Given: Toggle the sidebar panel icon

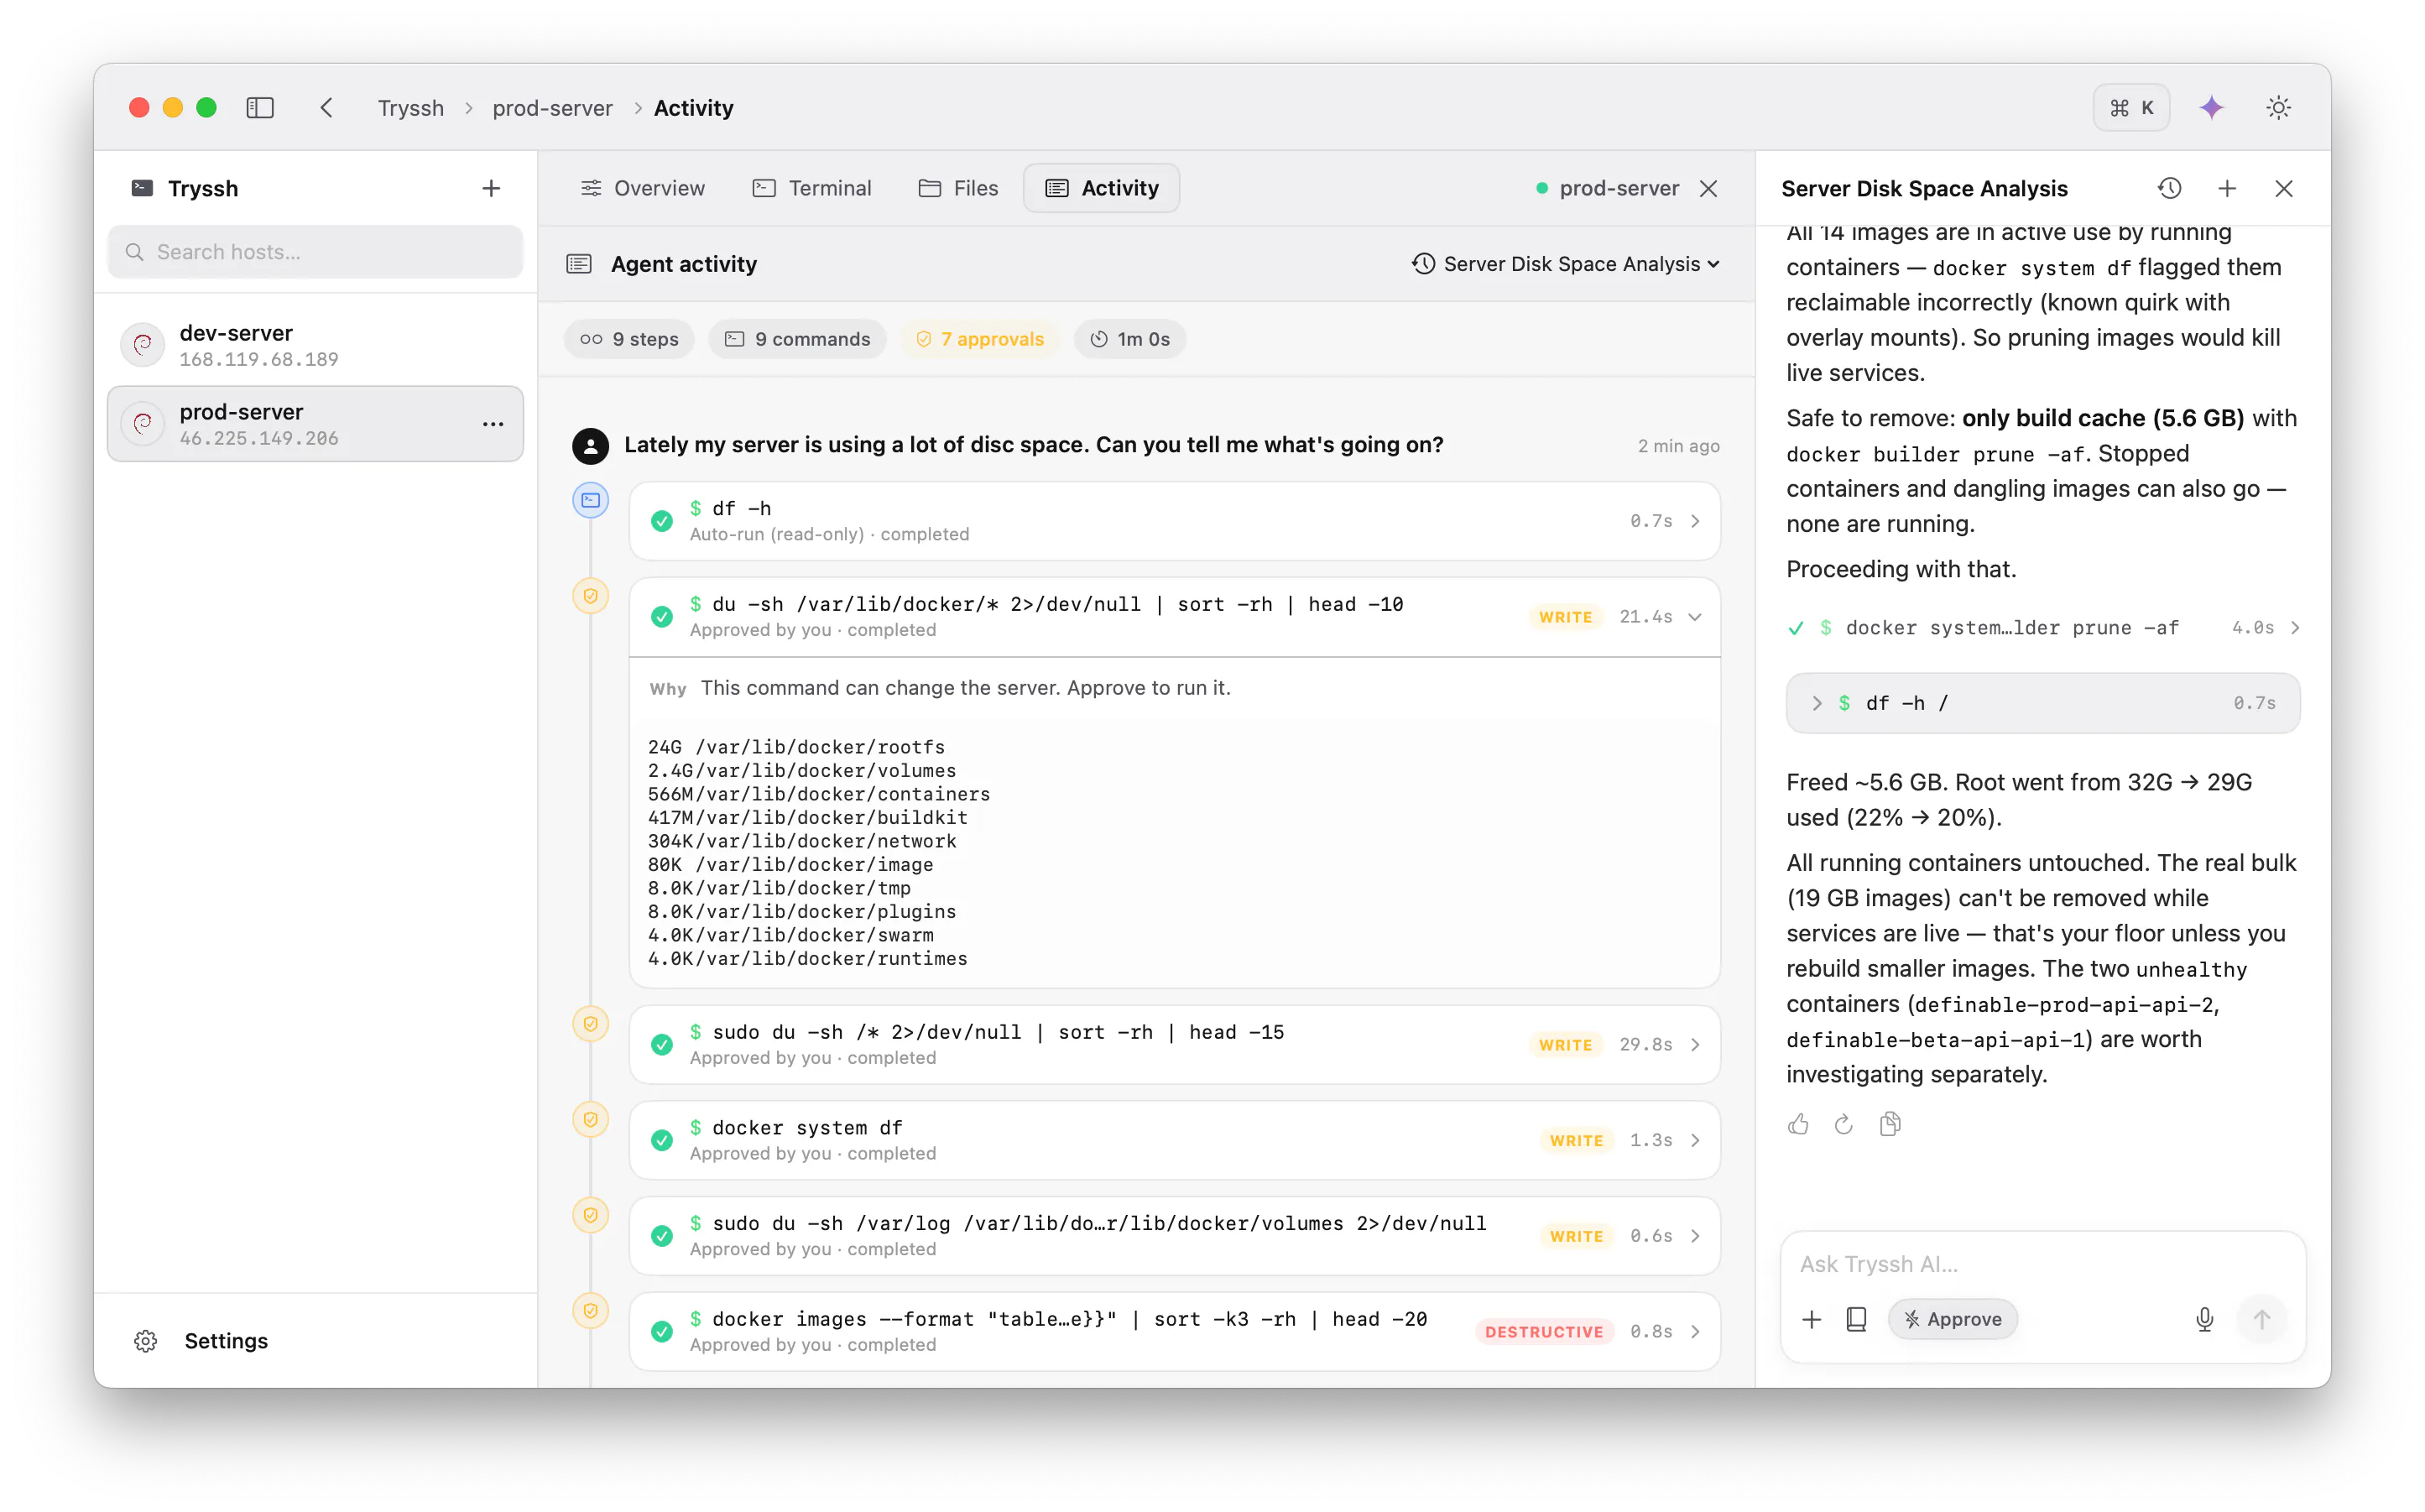Looking at the screenshot, I should 260,107.
